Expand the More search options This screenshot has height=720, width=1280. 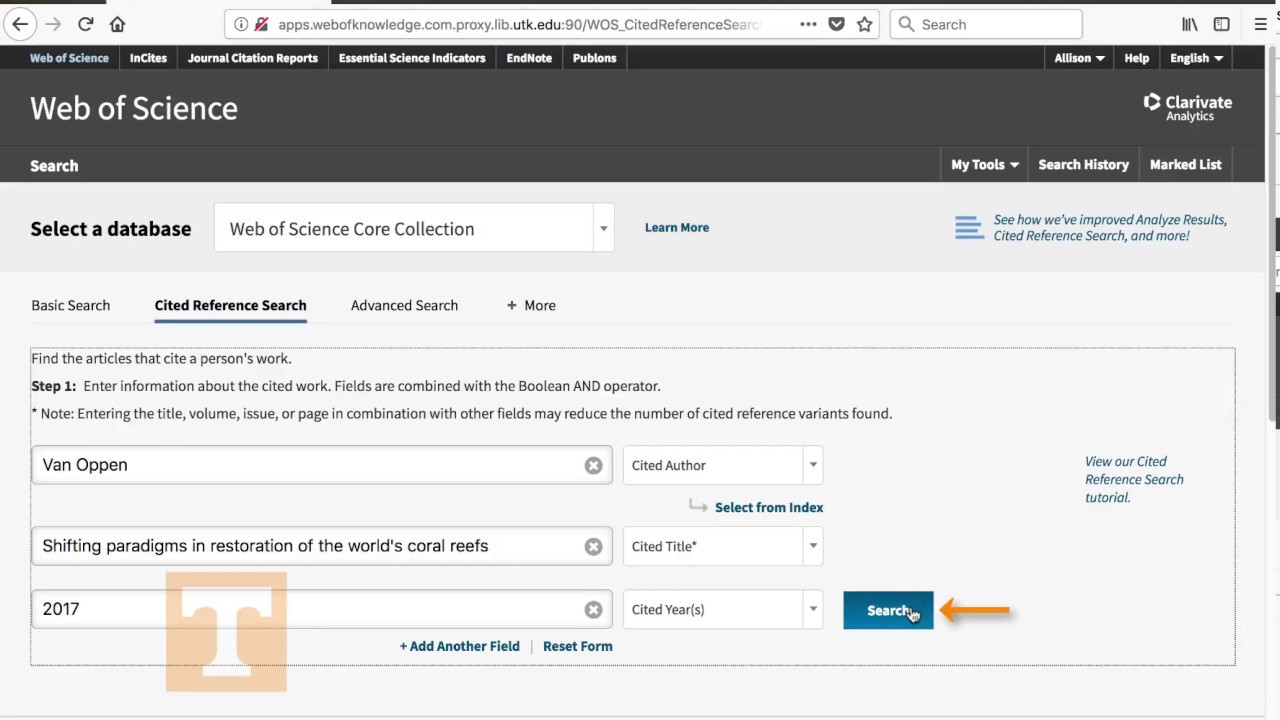531,305
